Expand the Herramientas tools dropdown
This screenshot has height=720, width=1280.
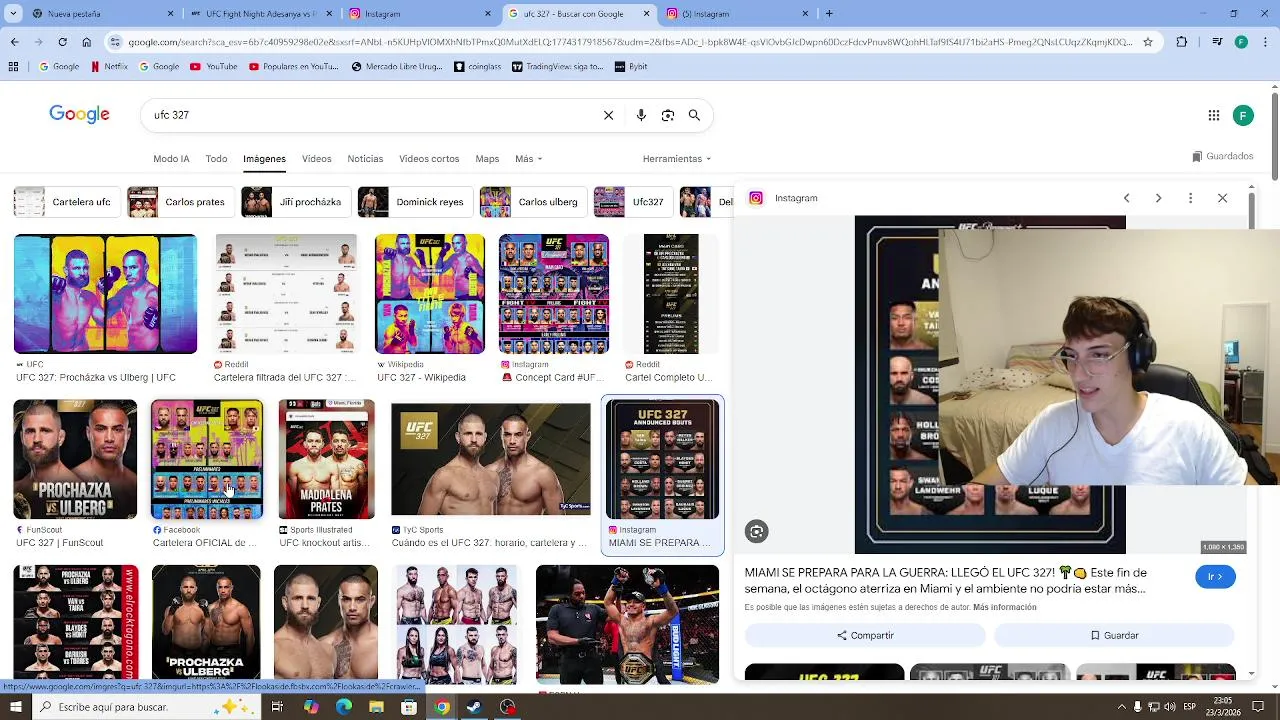[677, 159]
